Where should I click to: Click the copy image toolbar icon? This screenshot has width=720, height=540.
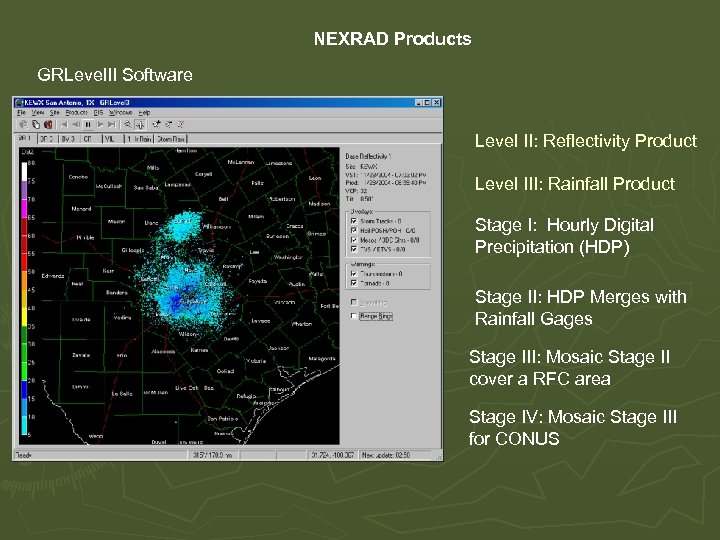pyautogui.click(x=36, y=124)
